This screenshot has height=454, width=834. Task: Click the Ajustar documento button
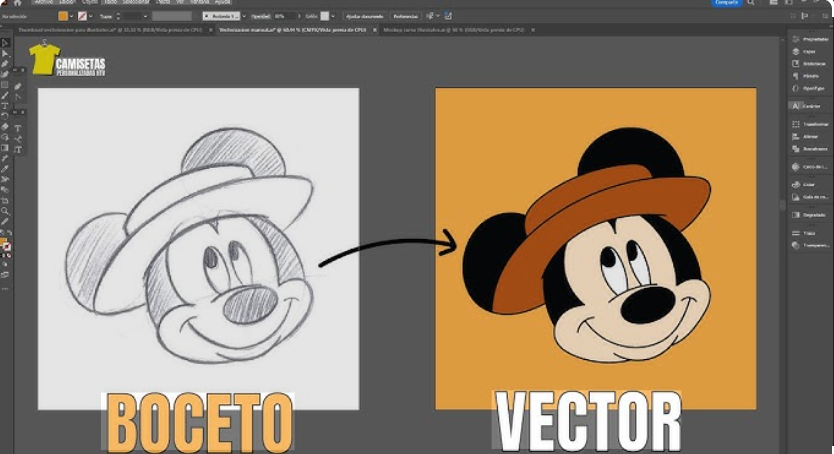[365, 16]
